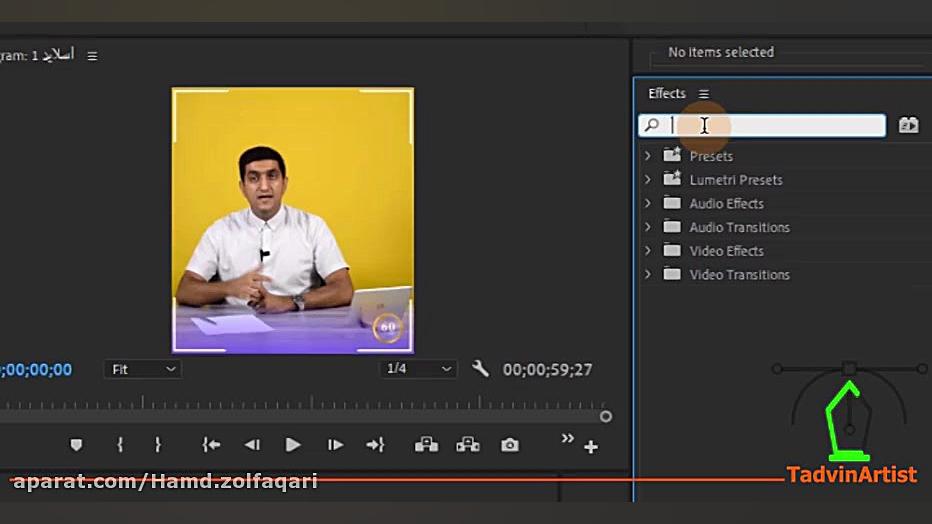Go to In point button
The image size is (932, 524).
[x=211, y=445]
